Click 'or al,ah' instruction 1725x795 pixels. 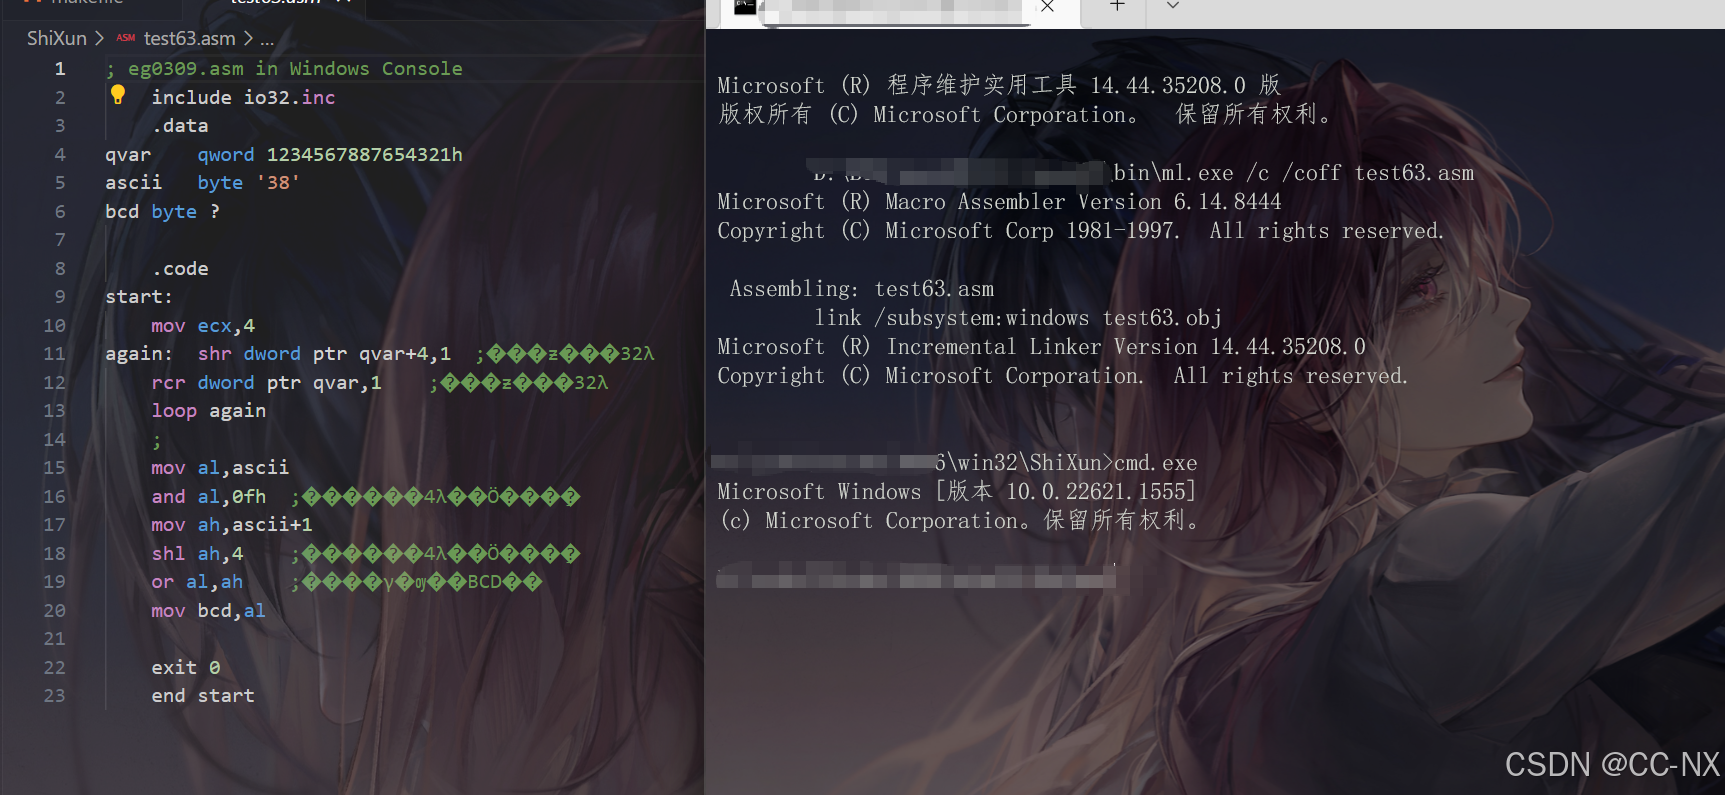pos(197,582)
